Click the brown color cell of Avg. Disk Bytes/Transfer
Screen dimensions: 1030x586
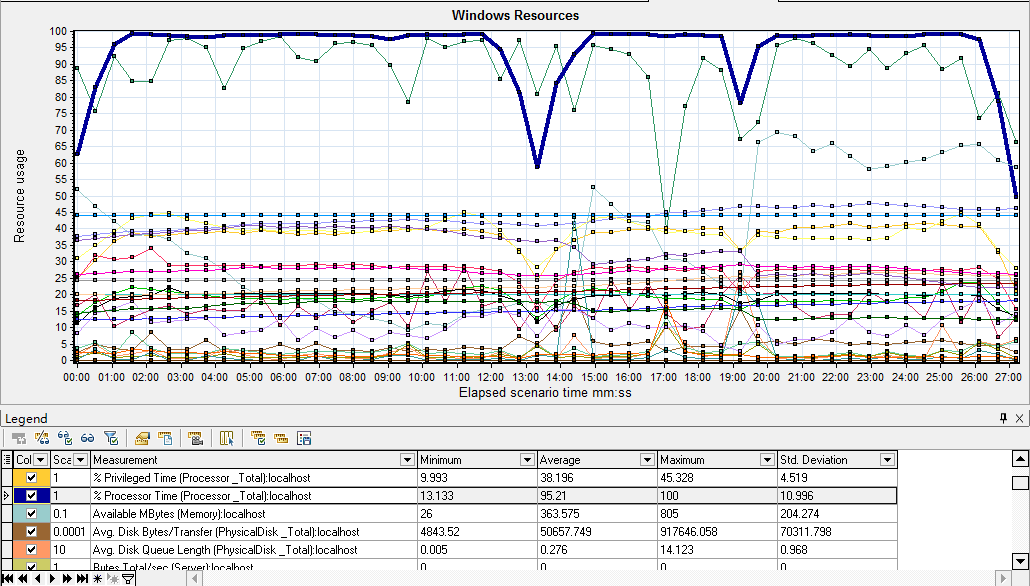pyautogui.click(x=31, y=531)
